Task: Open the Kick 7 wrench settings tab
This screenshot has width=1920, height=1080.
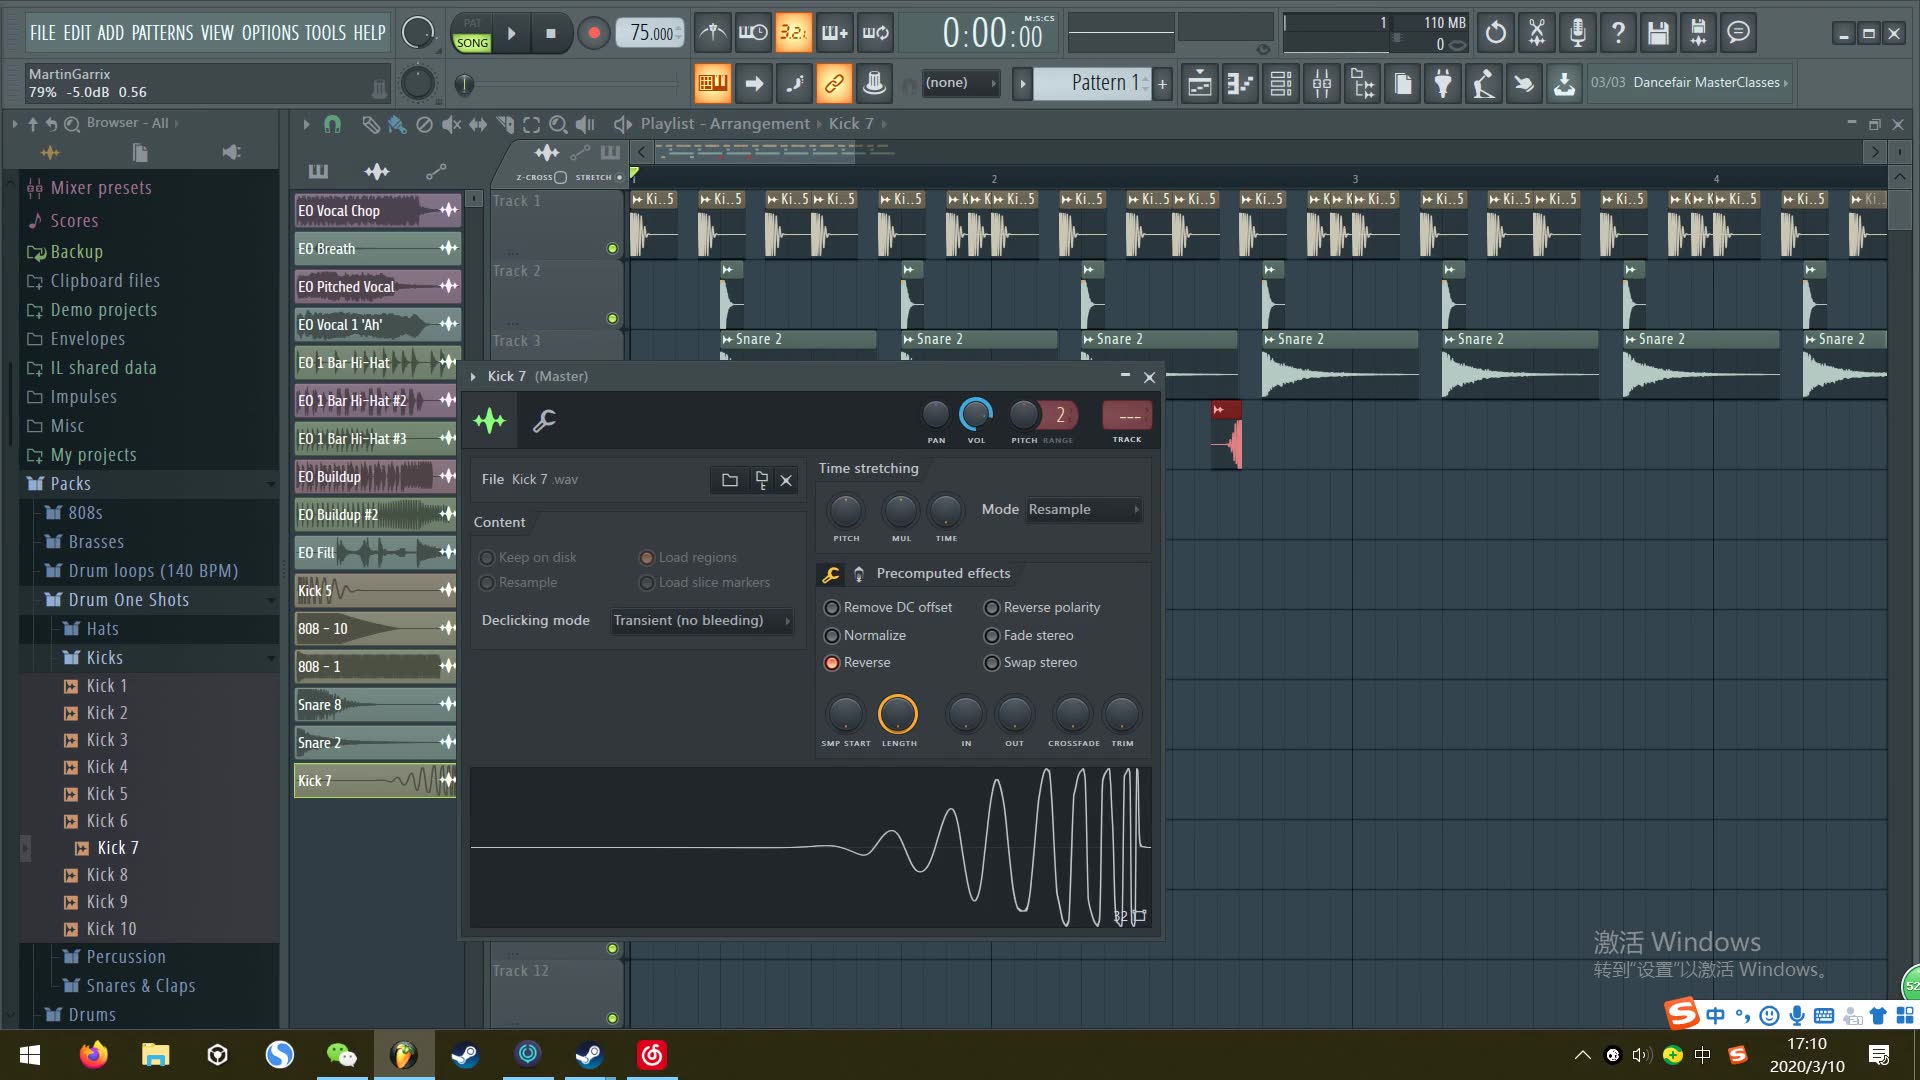Action: point(544,421)
